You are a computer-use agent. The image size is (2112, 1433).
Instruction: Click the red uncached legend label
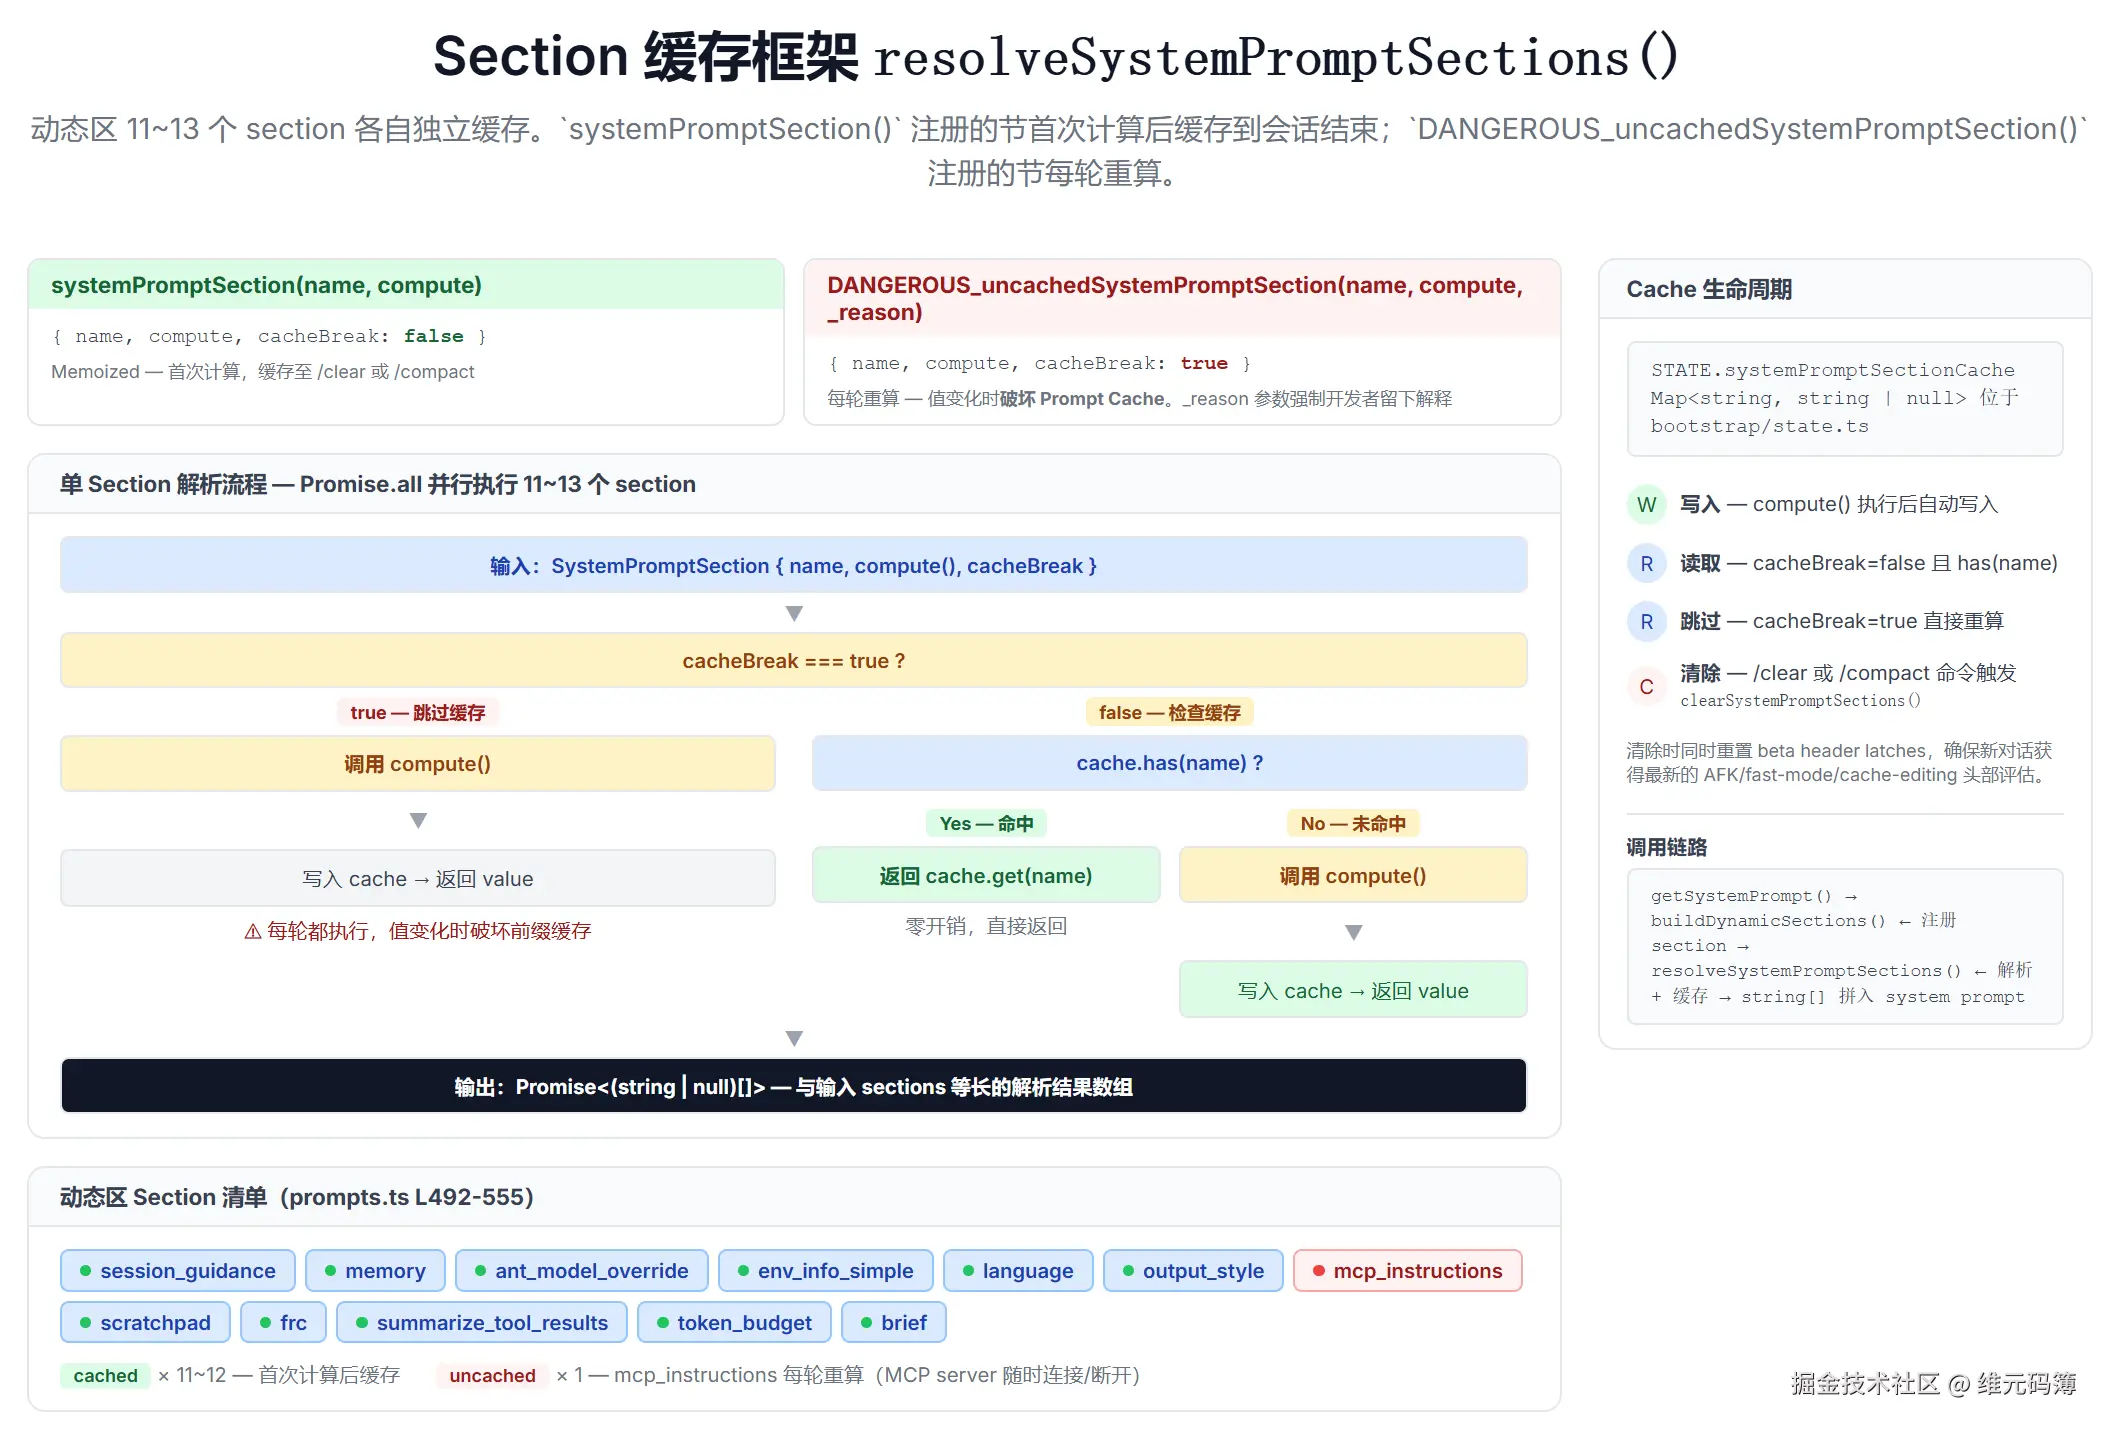pyautogui.click(x=492, y=1376)
